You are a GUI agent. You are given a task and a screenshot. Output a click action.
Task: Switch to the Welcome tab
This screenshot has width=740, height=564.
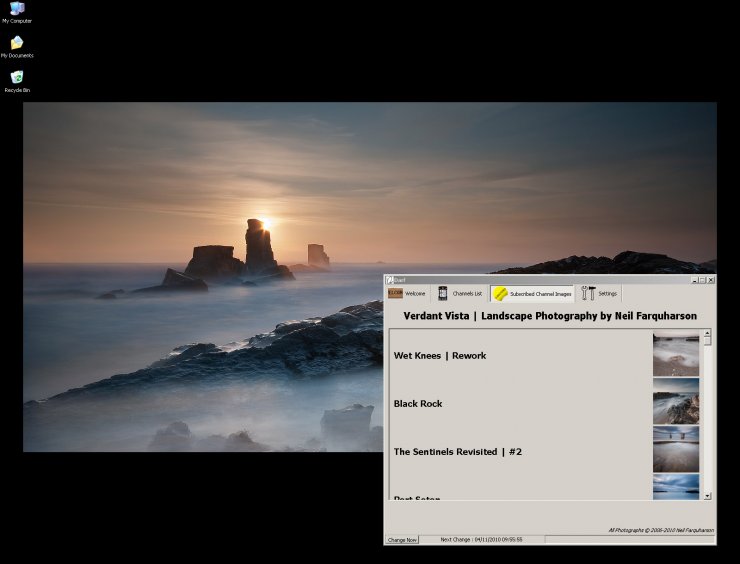click(407, 294)
